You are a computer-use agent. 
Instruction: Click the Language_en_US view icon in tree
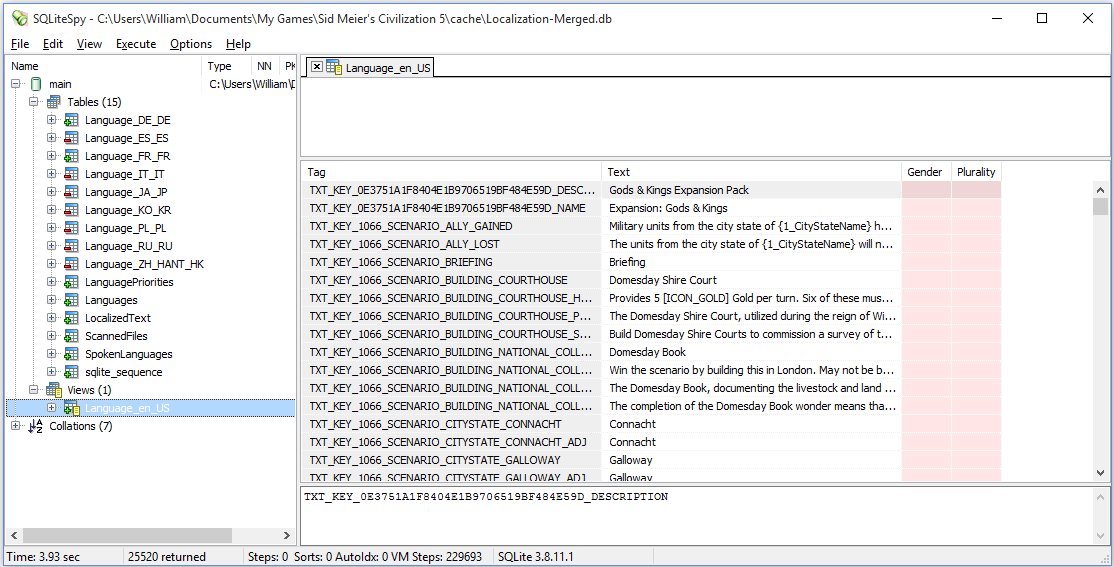(x=71, y=408)
